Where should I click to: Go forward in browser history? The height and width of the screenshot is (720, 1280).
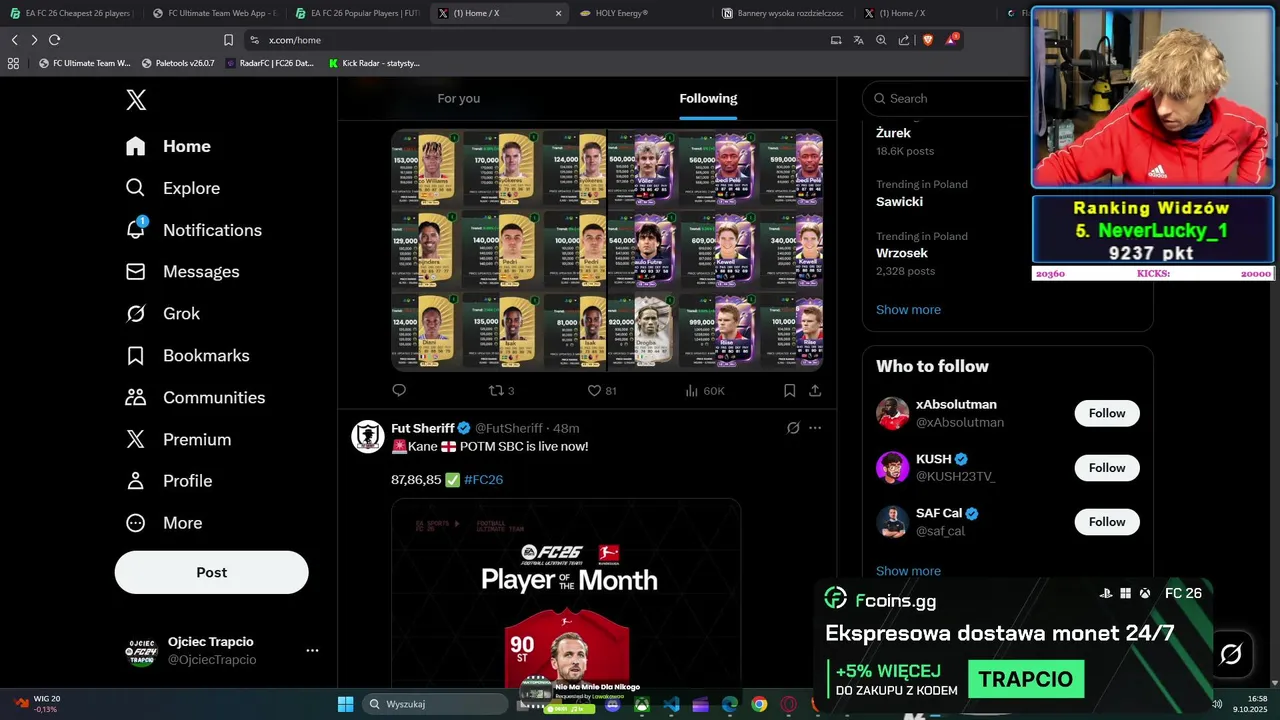click(34, 40)
